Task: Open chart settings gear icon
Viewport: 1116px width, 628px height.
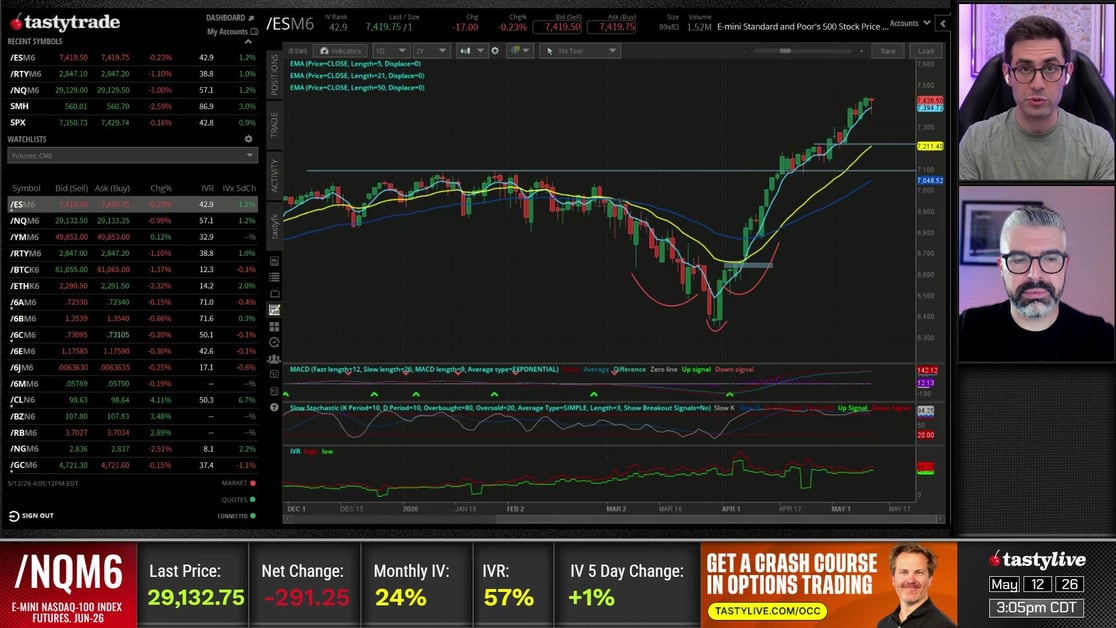Action: click(x=495, y=51)
